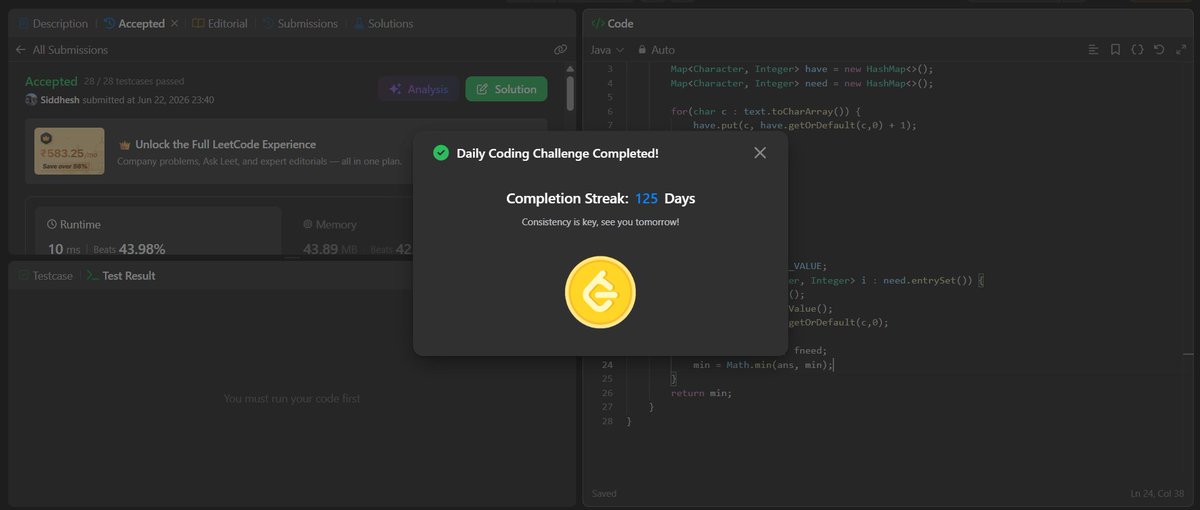Click the curly braces snippet icon
Image resolution: width=1200 pixels, height=510 pixels.
click(x=1137, y=49)
